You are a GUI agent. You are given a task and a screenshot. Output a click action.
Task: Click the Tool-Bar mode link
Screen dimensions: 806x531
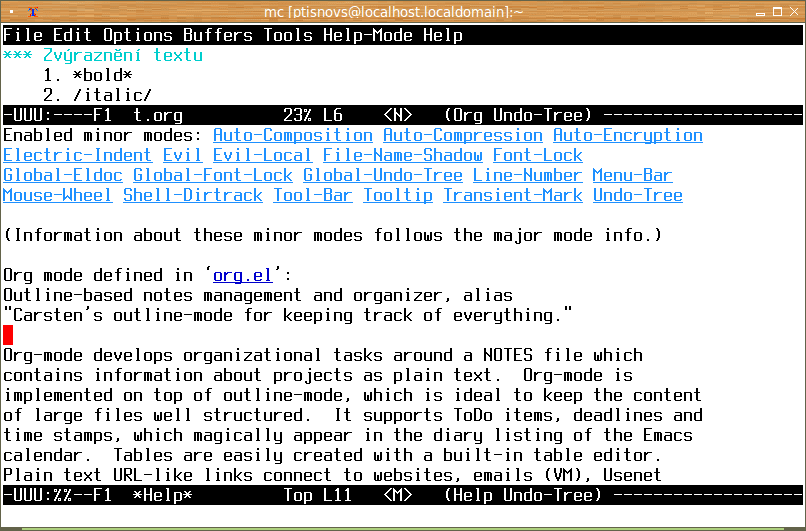313,195
